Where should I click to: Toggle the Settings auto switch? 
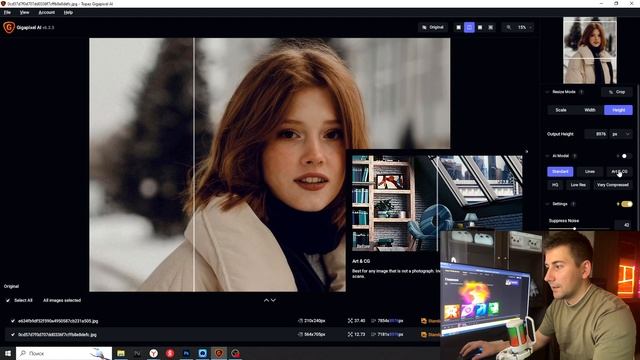point(627,204)
